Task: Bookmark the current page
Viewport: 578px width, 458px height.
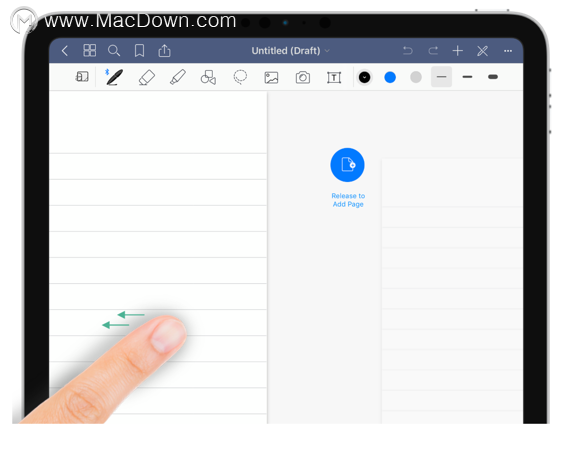Action: click(x=139, y=51)
